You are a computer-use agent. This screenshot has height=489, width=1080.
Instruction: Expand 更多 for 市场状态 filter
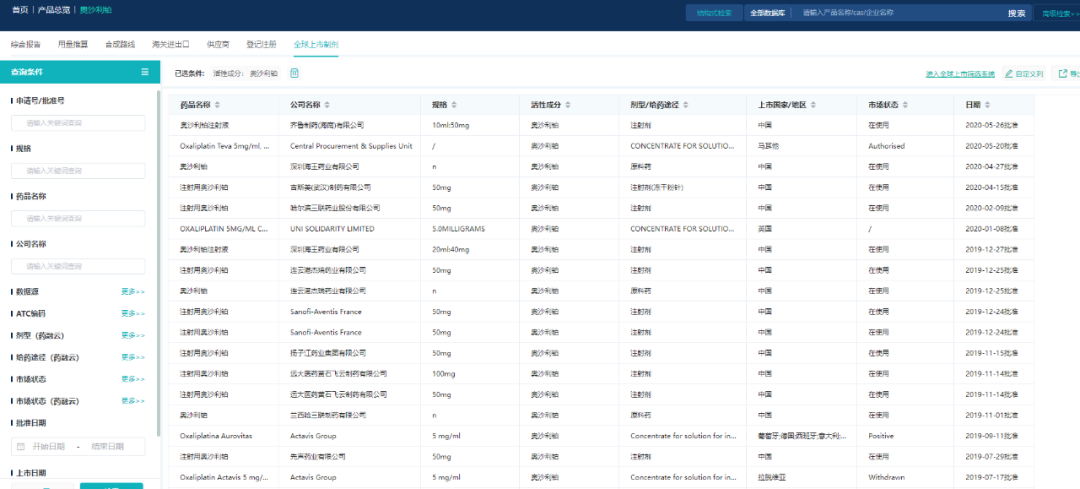click(x=133, y=379)
